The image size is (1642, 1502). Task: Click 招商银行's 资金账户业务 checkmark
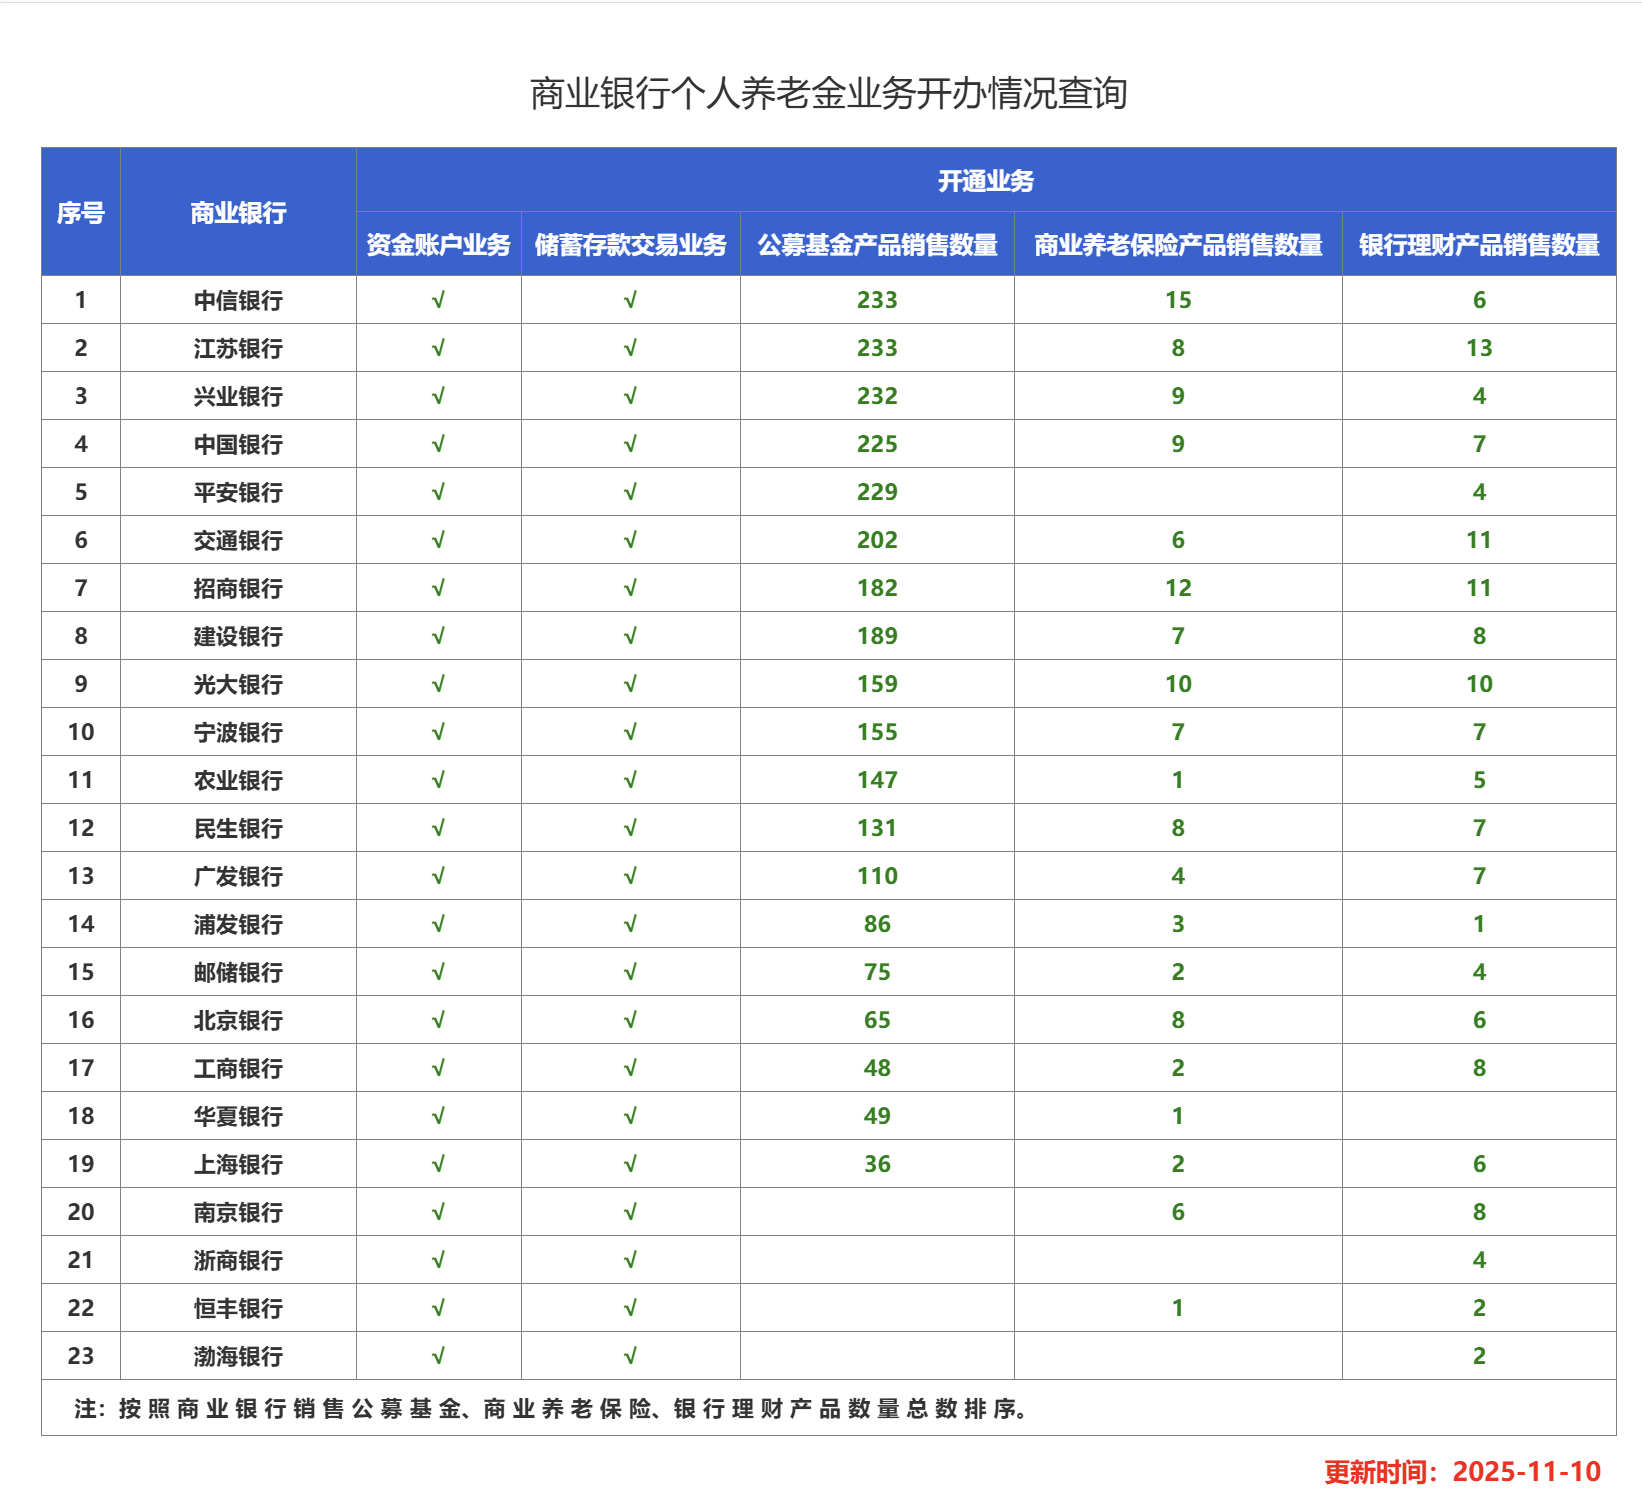pos(438,588)
